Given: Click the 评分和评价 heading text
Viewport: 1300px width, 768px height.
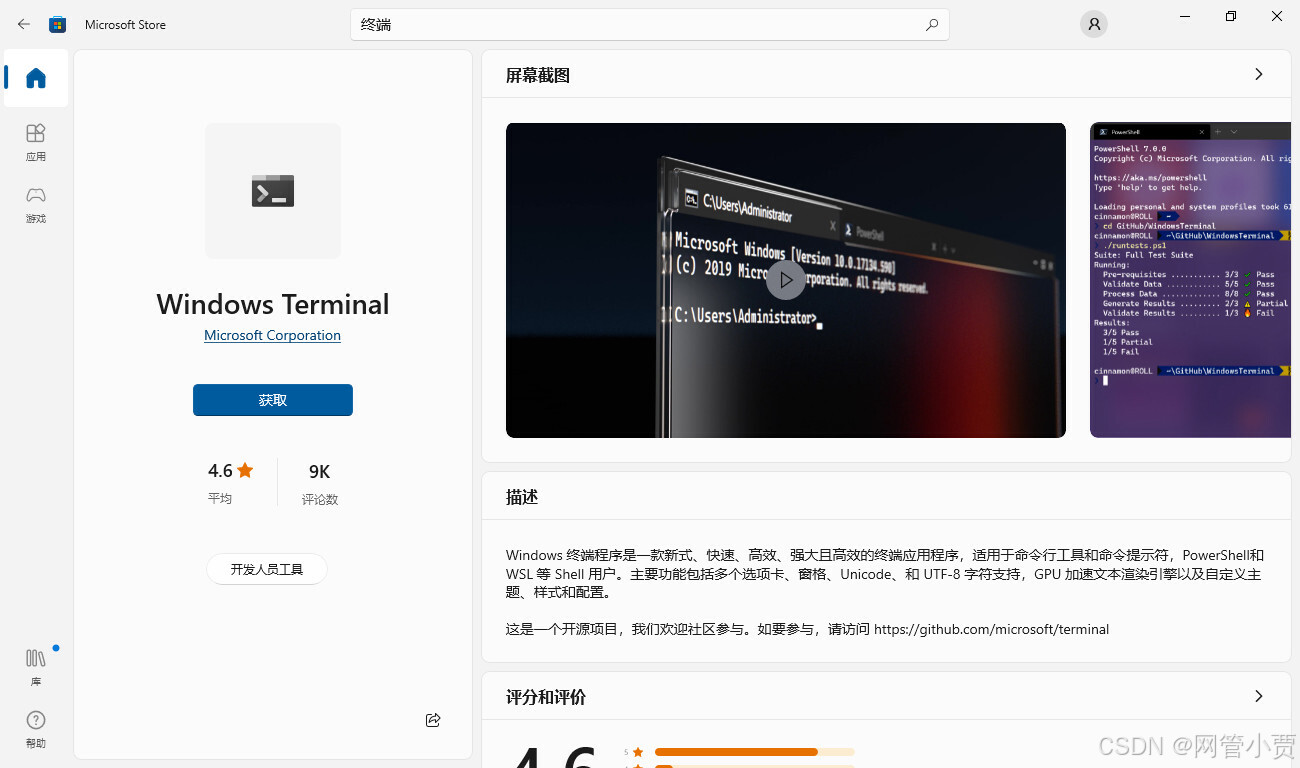Looking at the screenshot, I should tap(546, 697).
